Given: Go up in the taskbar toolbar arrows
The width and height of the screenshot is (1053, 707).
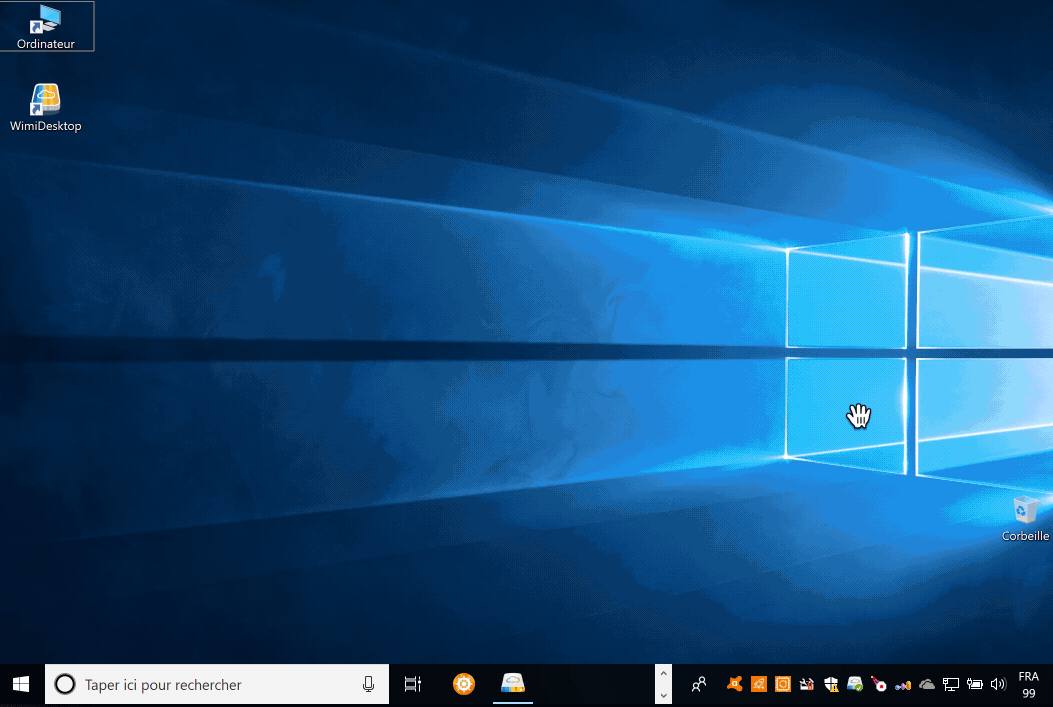Looking at the screenshot, I should (x=663, y=673).
